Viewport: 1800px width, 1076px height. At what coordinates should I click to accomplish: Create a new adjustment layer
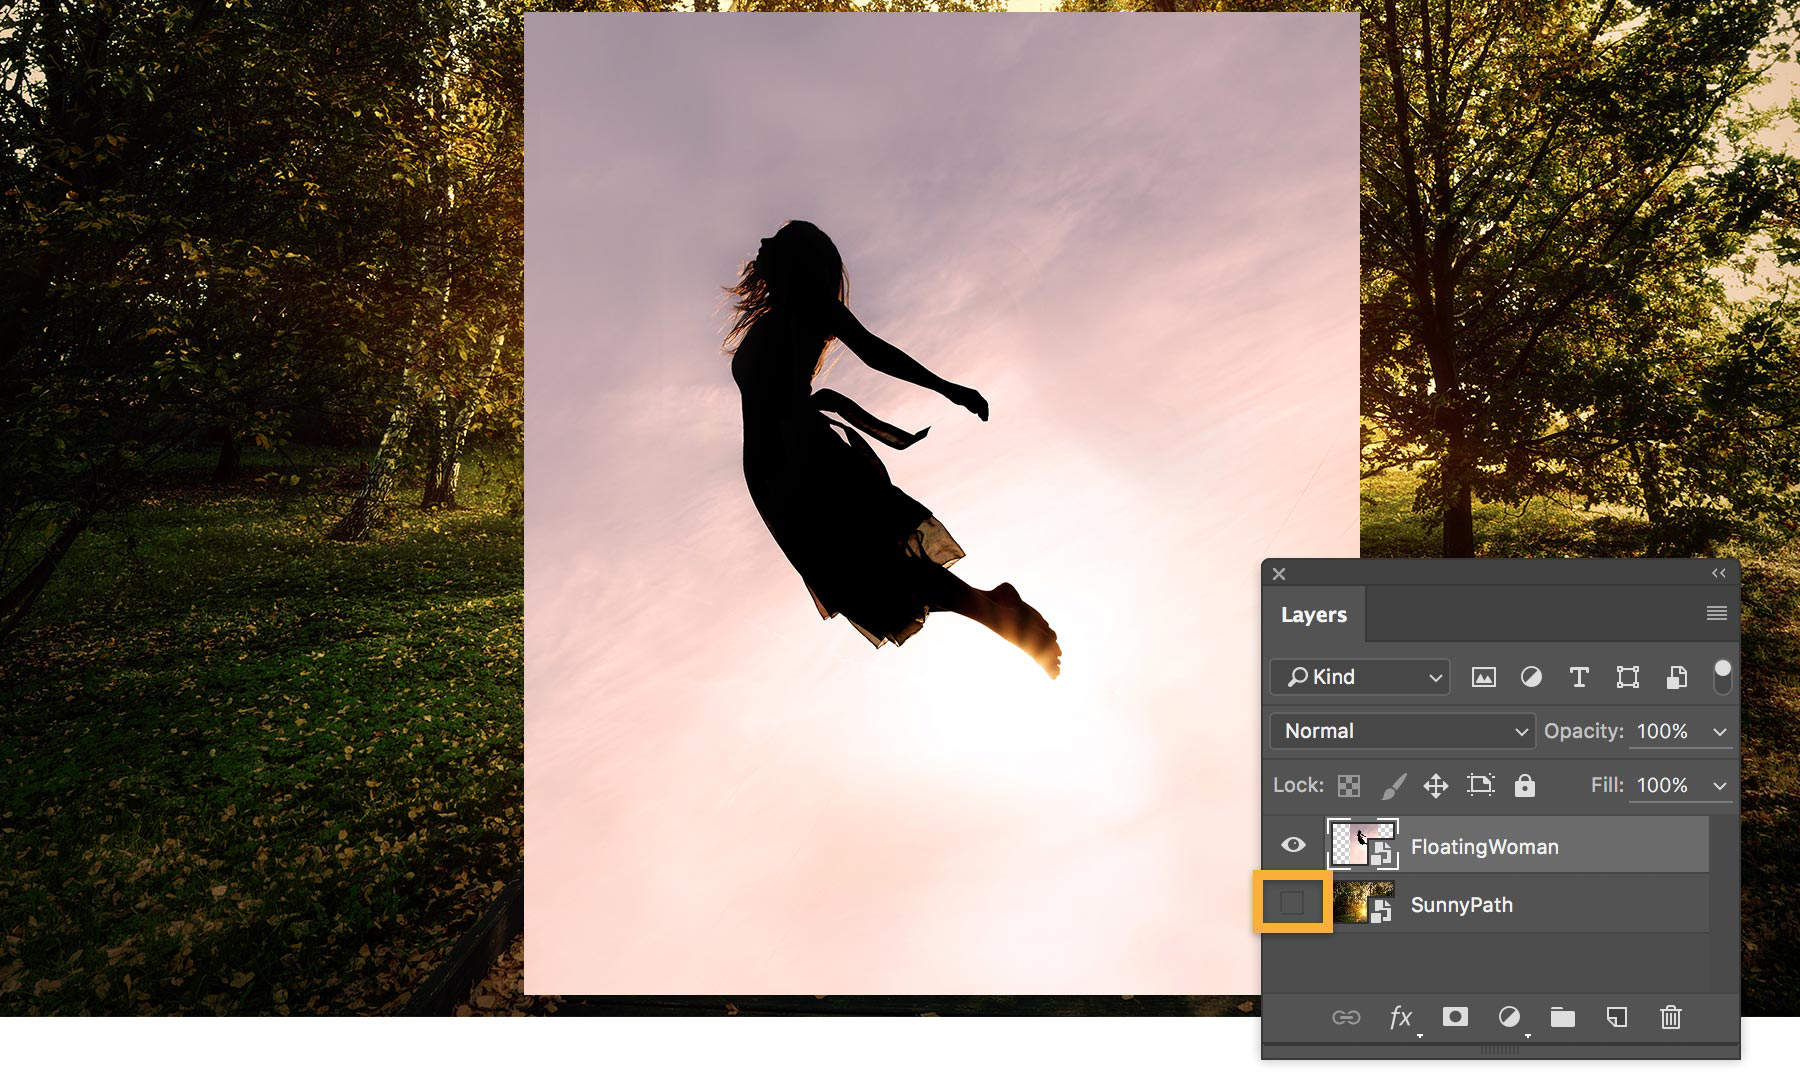pos(1509,1018)
